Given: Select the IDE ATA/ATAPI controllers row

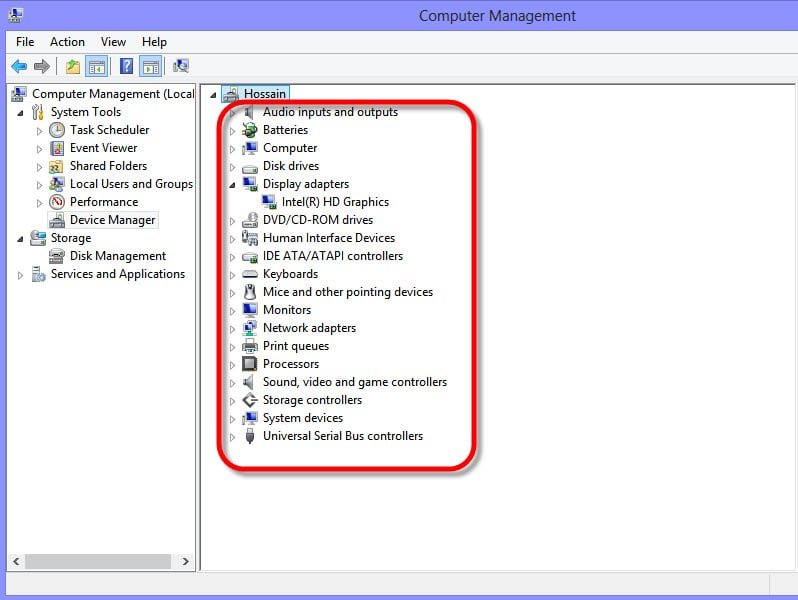Looking at the screenshot, I should click(x=333, y=256).
